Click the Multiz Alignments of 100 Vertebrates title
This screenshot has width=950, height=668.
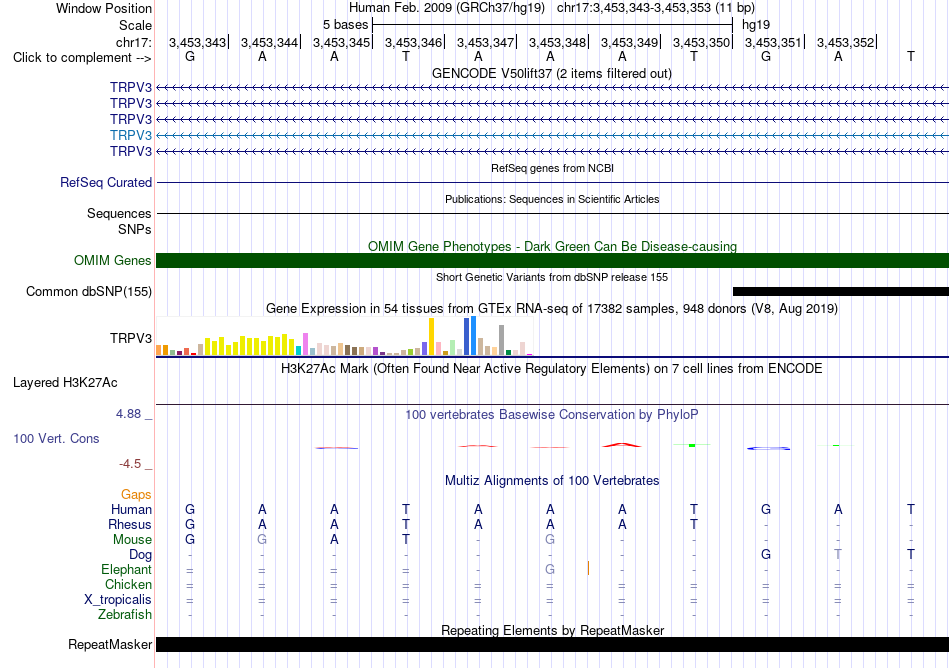tap(552, 480)
